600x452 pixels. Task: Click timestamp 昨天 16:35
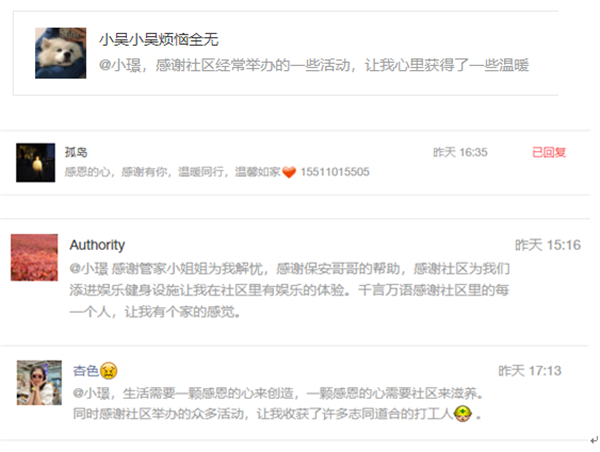[460, 152]
